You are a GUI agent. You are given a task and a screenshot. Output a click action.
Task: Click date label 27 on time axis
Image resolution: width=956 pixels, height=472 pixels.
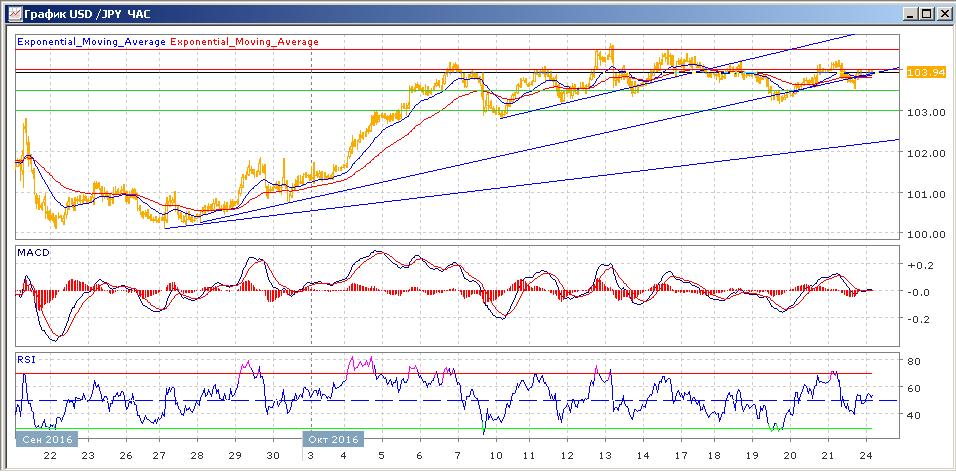(x=160, y=456)
